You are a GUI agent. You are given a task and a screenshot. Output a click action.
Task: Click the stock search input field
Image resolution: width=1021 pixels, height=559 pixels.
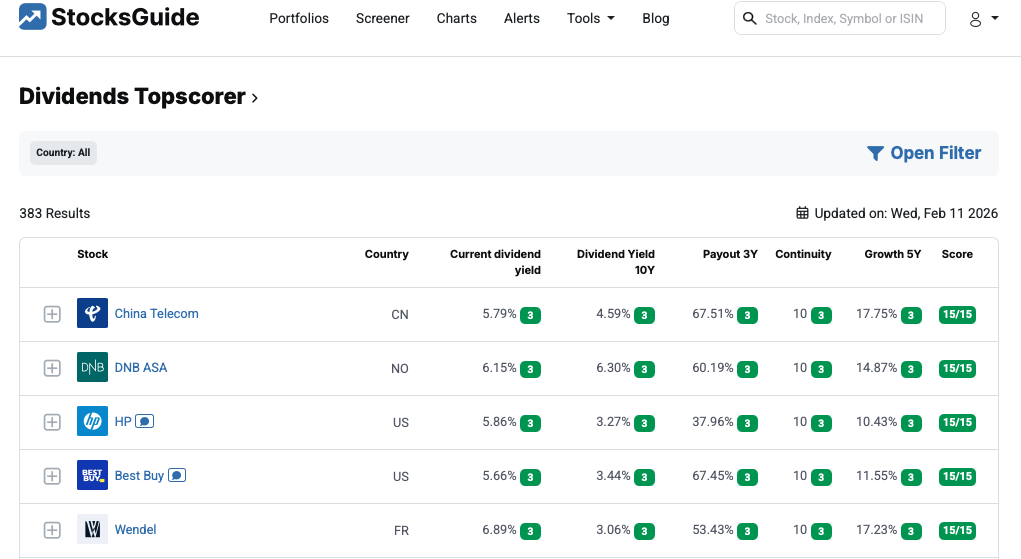(x=850, y=18)
